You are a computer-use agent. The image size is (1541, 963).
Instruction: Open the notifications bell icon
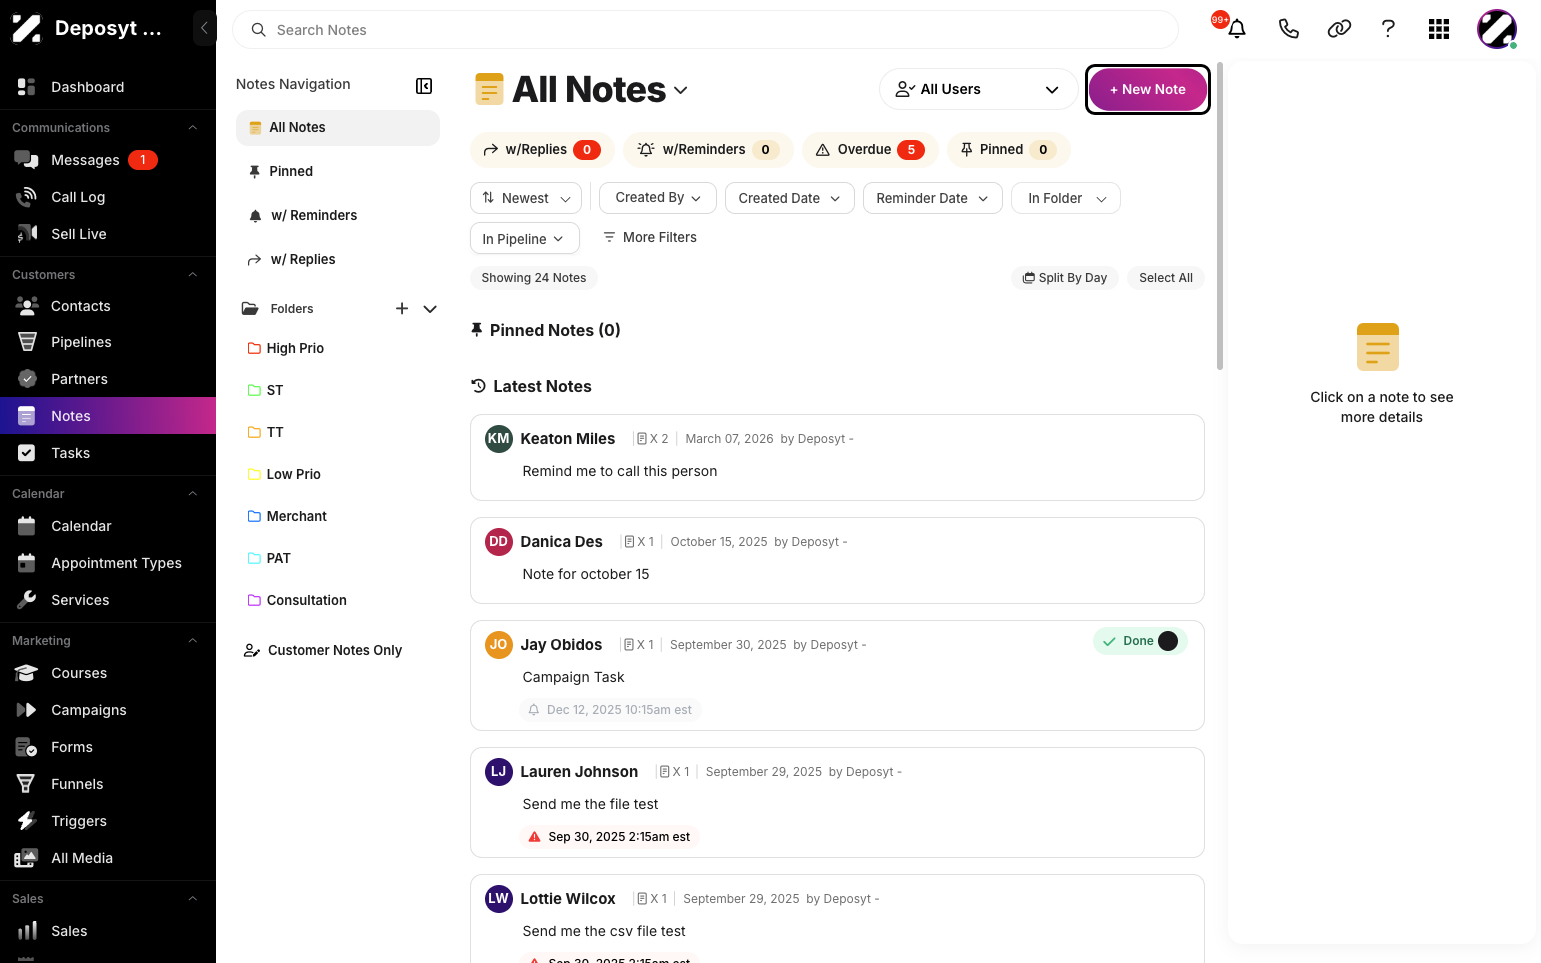1236,29
